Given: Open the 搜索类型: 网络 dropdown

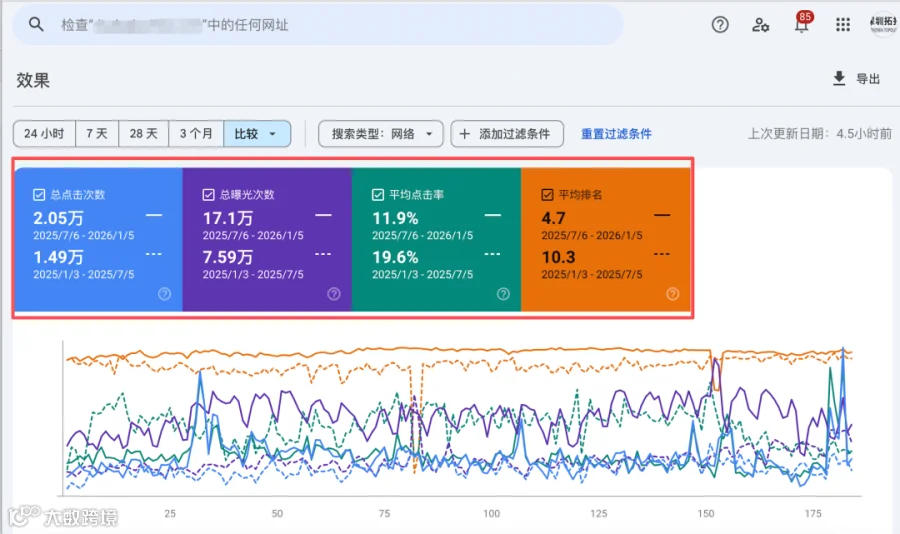Looking at the screenshot, I should pos(381,134).
